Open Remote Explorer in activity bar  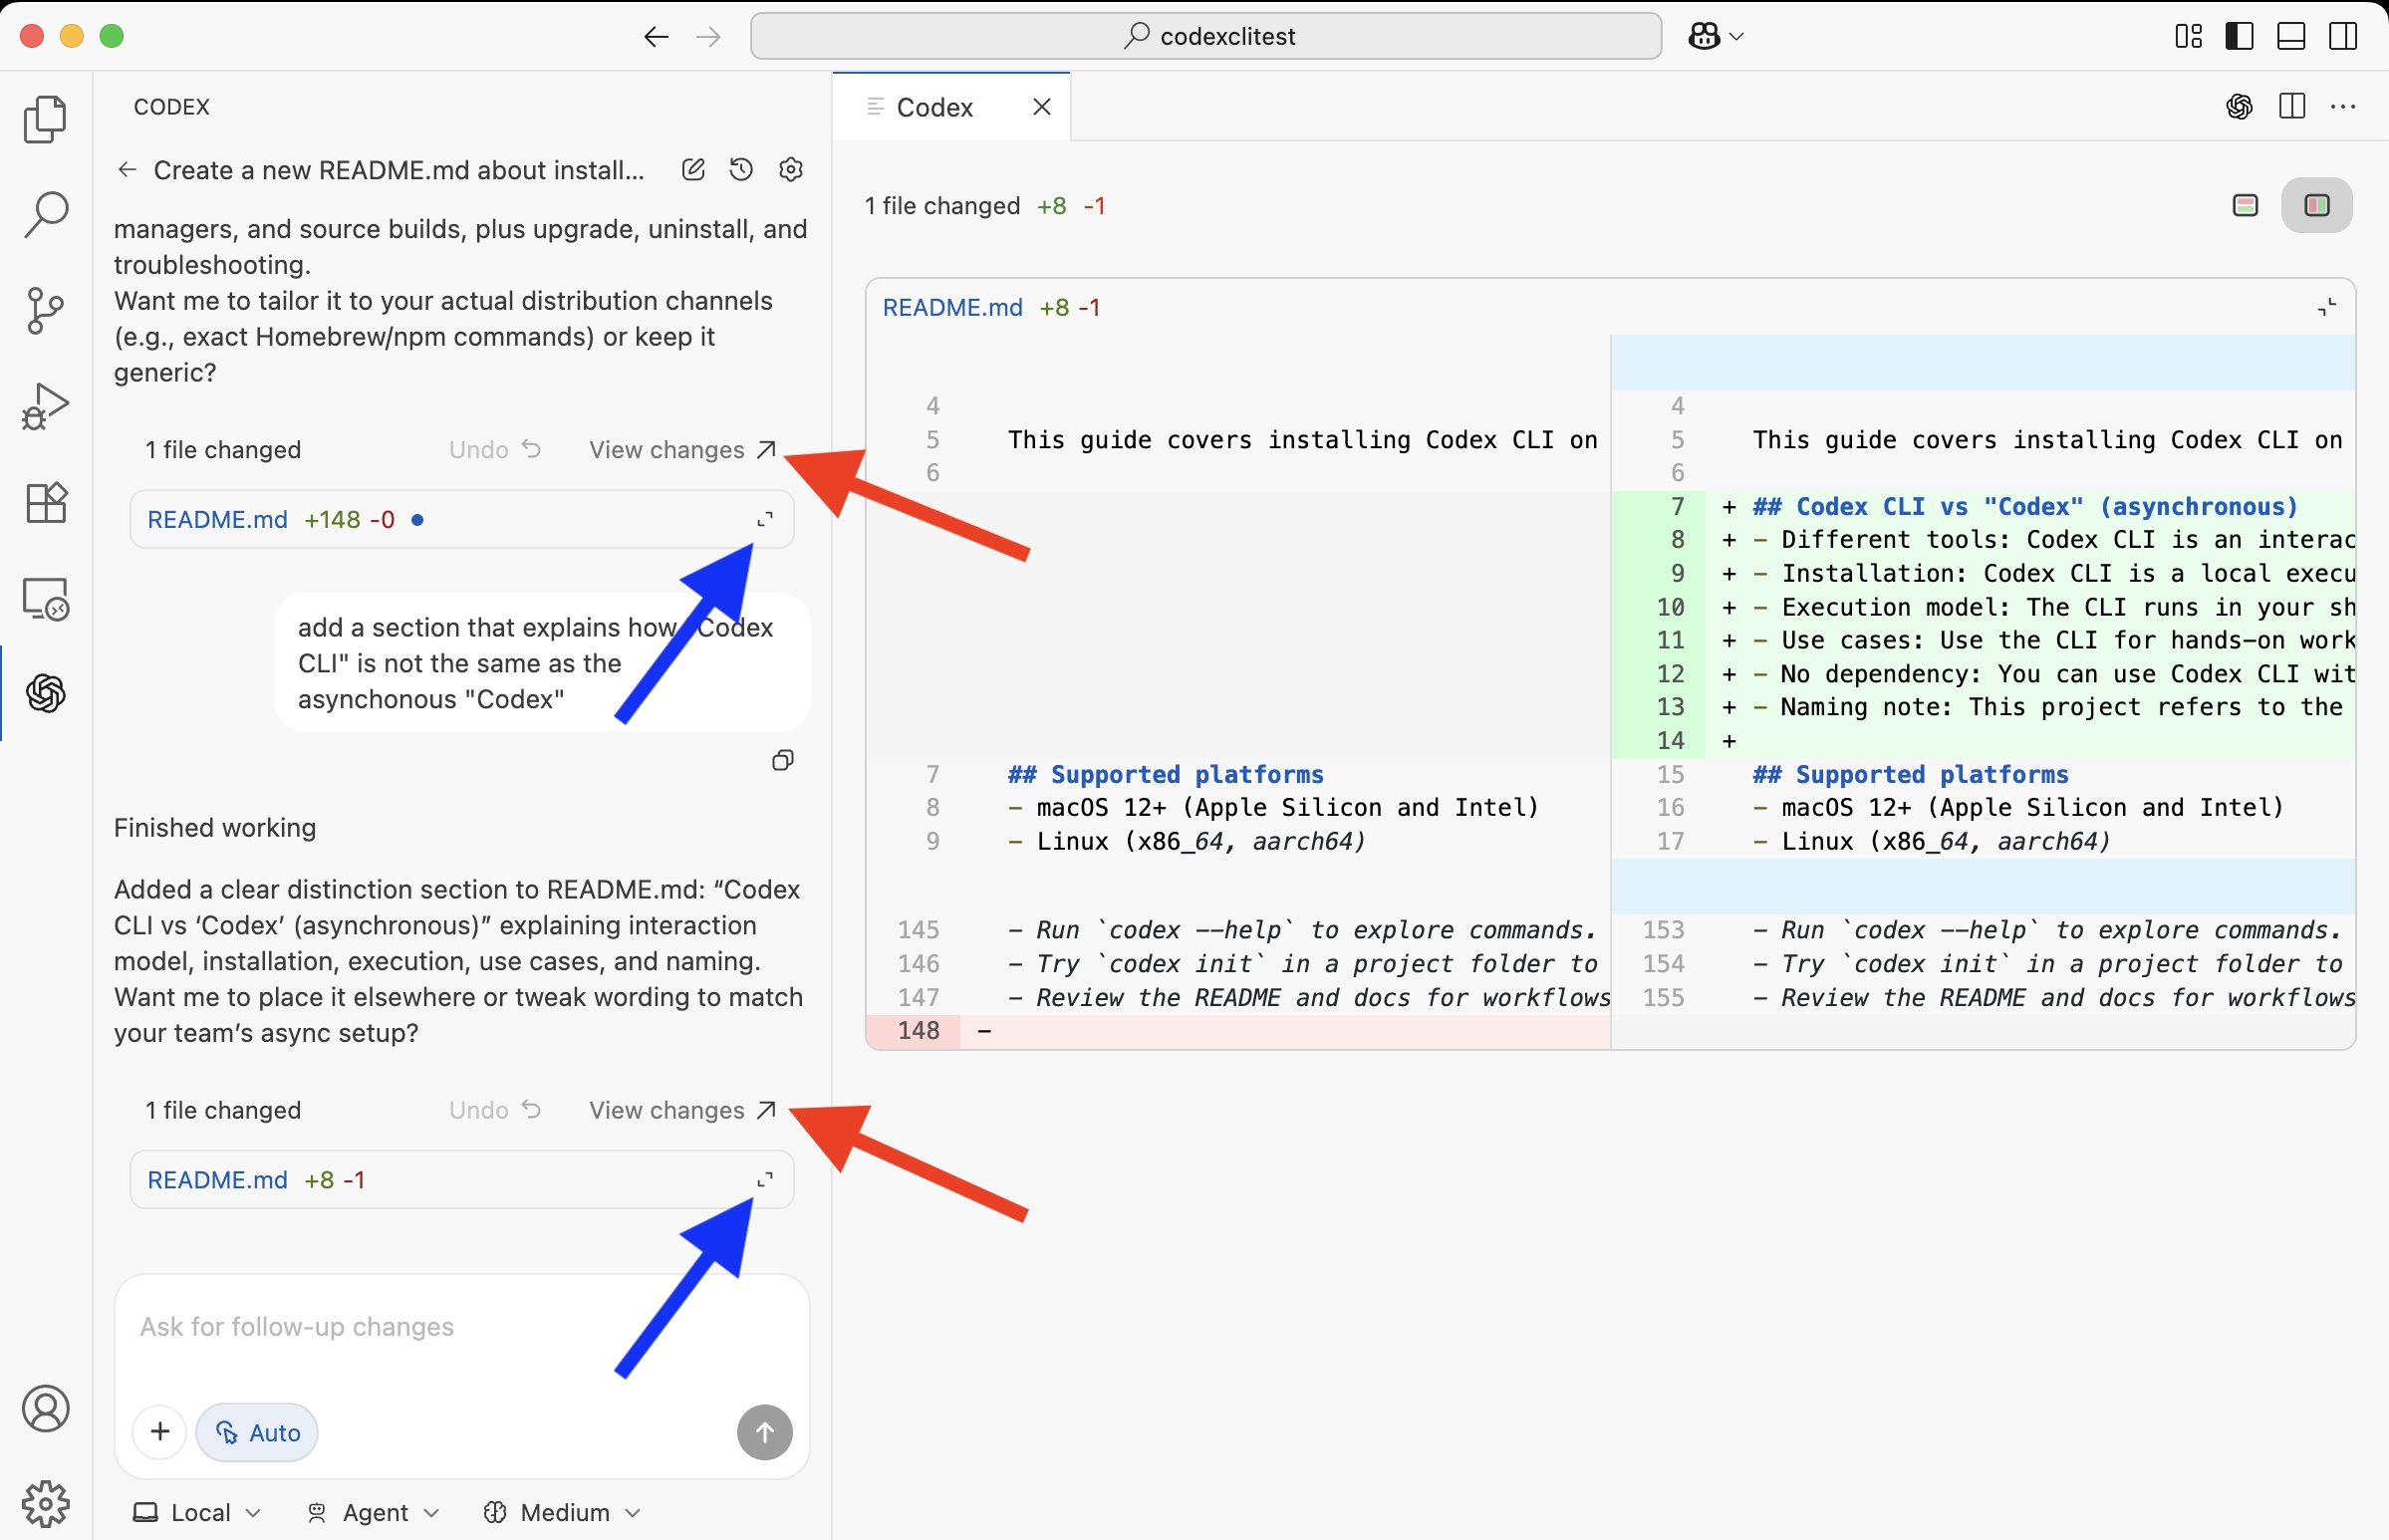click(x=45, y=598)
